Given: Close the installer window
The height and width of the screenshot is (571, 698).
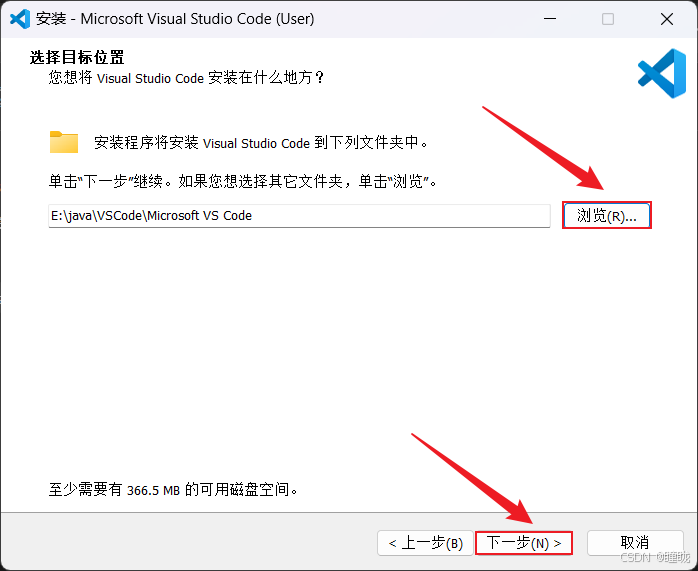Looking at the screenshot, I should coord(667,19).
